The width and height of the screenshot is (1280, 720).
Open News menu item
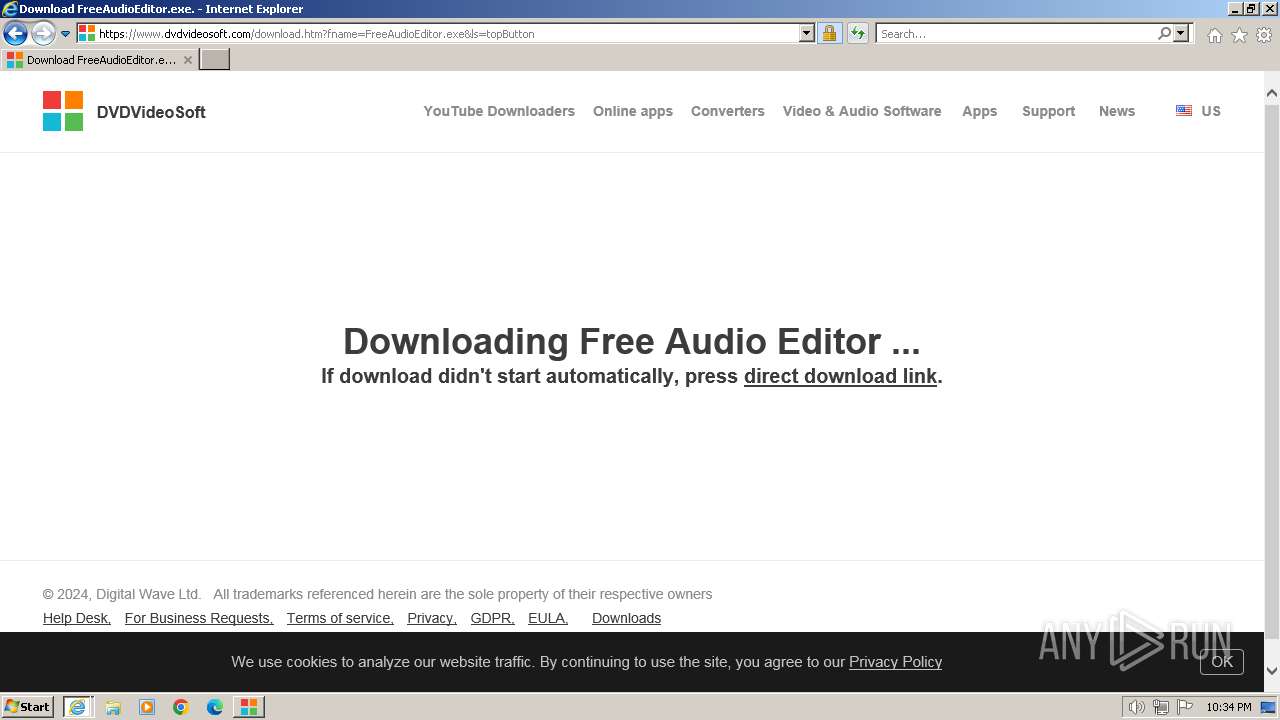tap(1117, 111)
